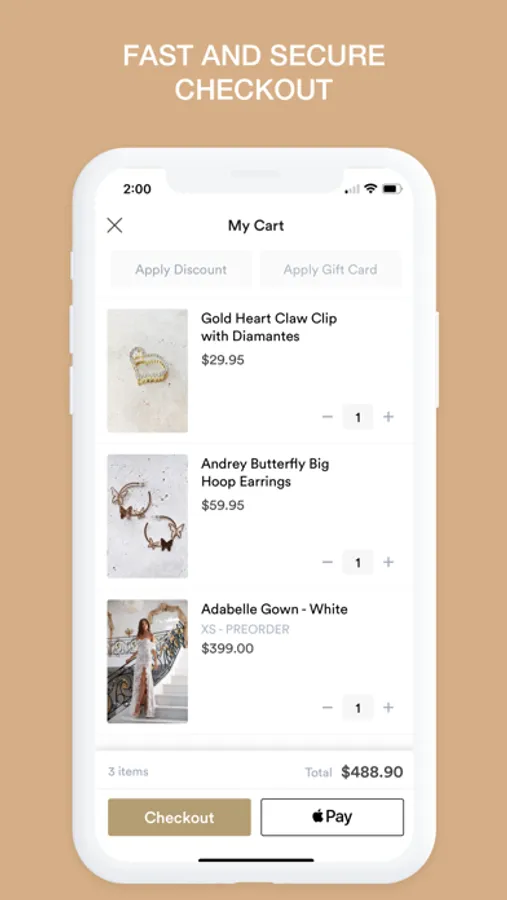Screen dimensions: 507x900
Task: Increase quantity of Gold Heart Claw Clip
Action: (388, 417)
